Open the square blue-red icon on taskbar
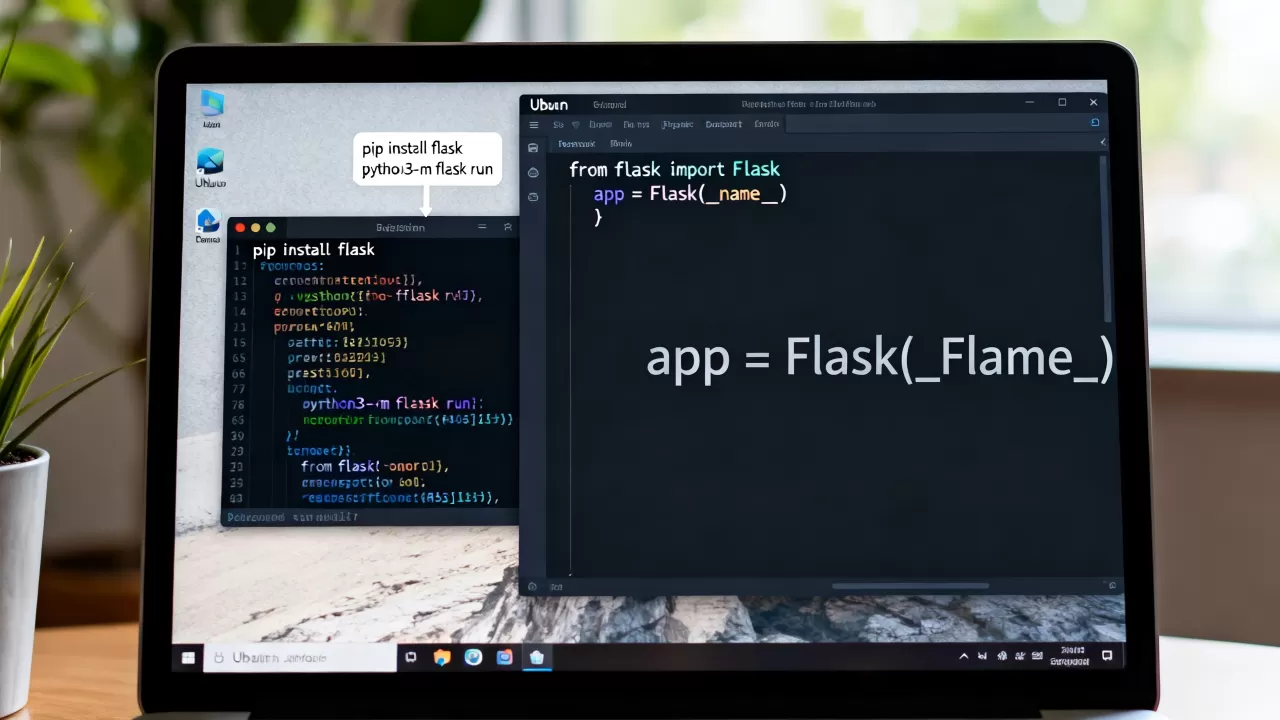The width and height of the screenshot is (1280, 720). [x=505, y=657]
